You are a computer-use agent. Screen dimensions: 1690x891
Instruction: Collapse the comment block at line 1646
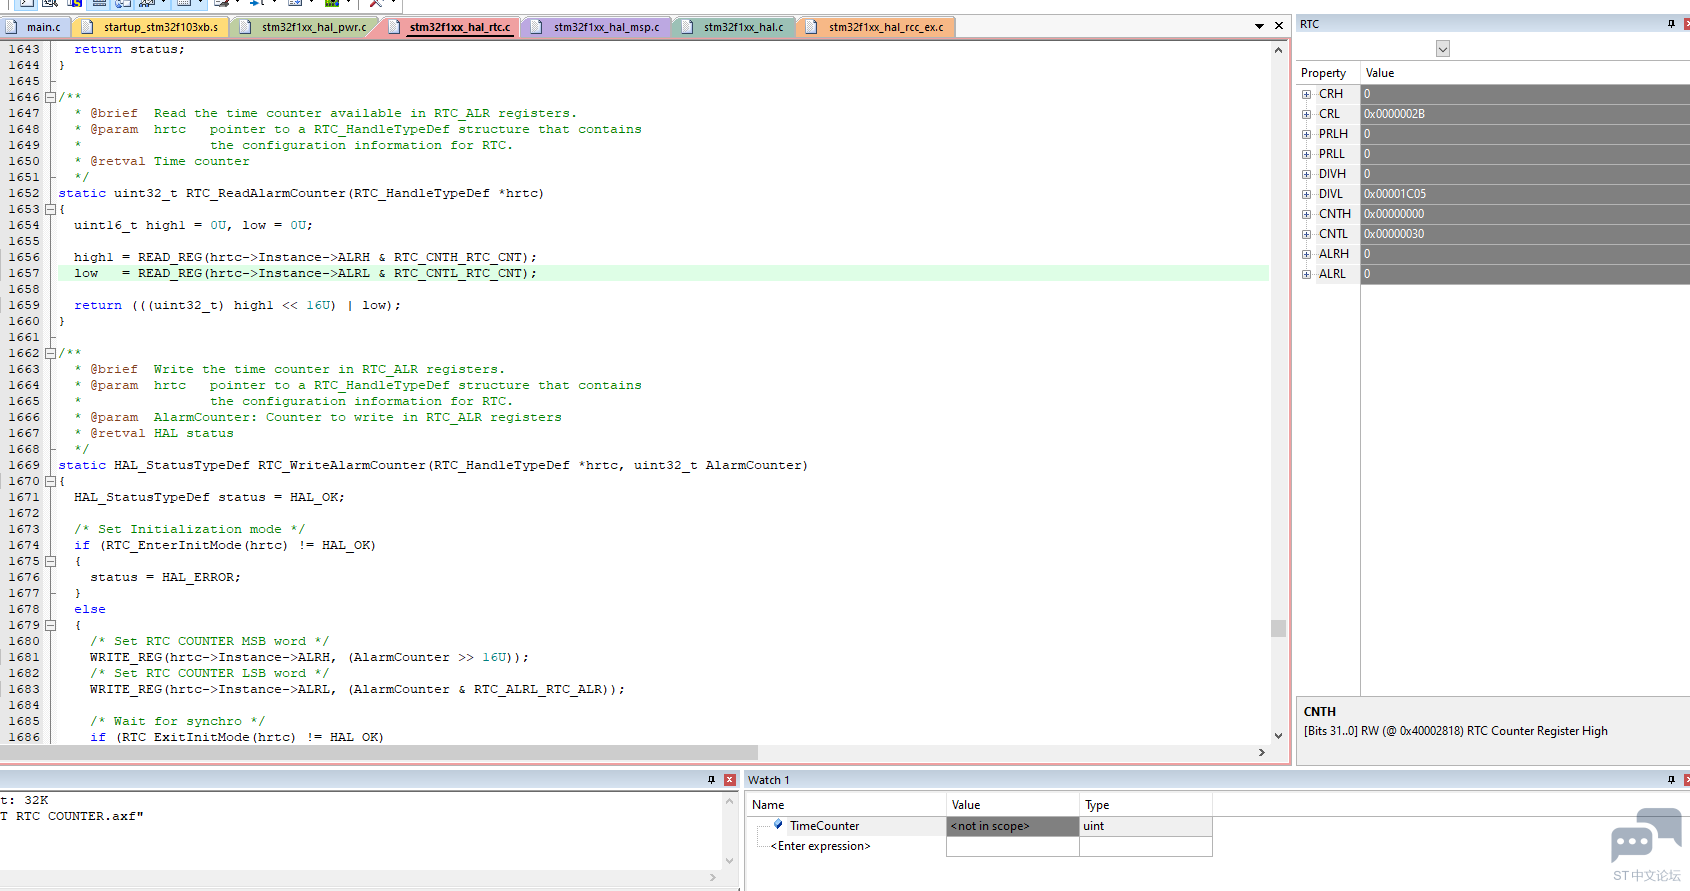(50, 97)
